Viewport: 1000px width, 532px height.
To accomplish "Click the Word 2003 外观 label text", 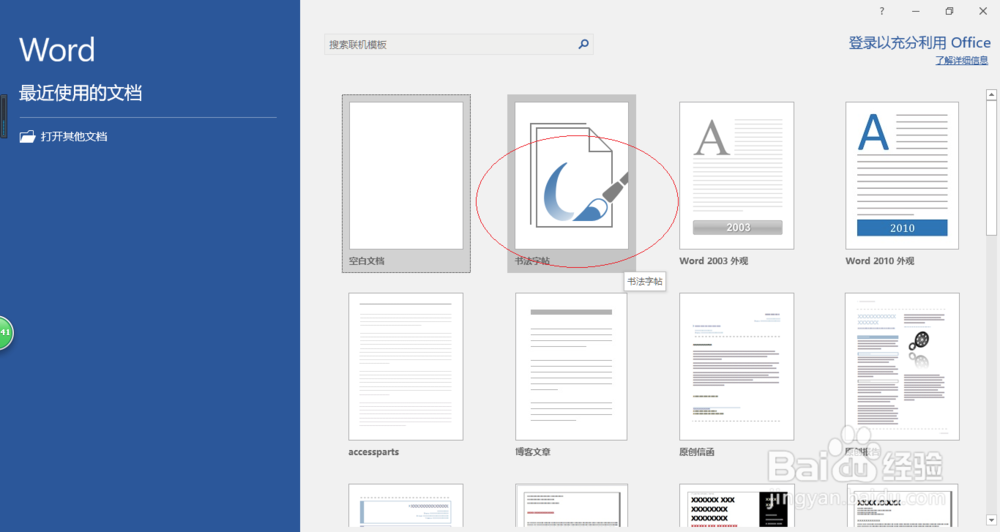I will [x=714, y=261].
